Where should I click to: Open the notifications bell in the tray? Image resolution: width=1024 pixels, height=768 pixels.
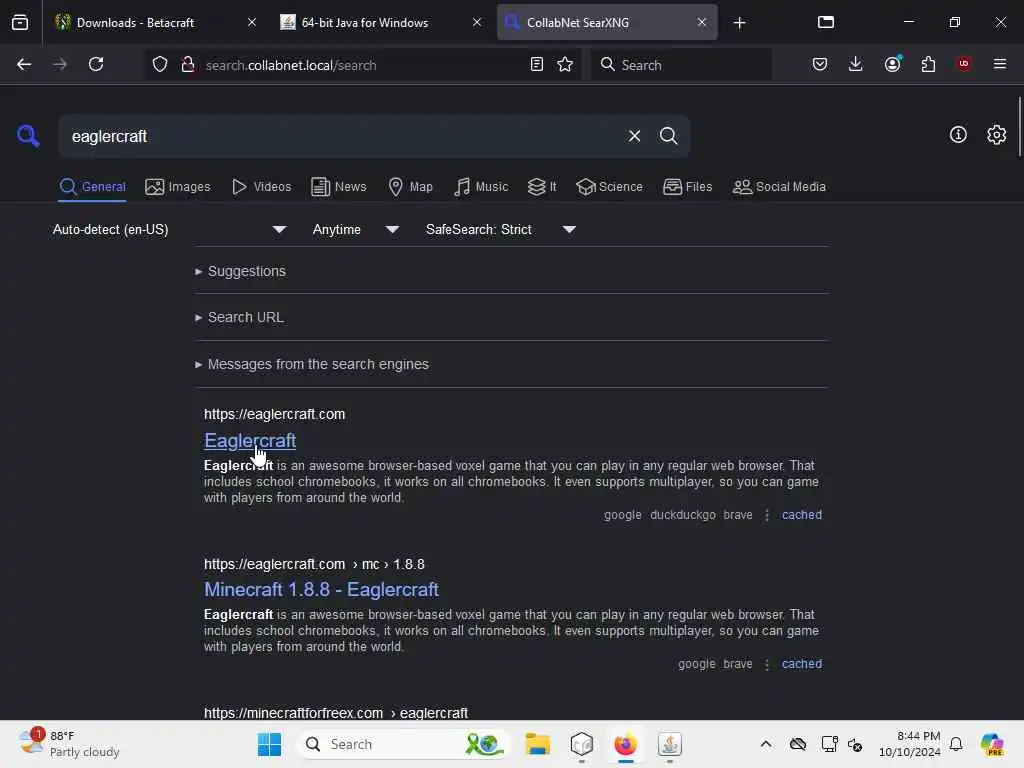[956, 744]
